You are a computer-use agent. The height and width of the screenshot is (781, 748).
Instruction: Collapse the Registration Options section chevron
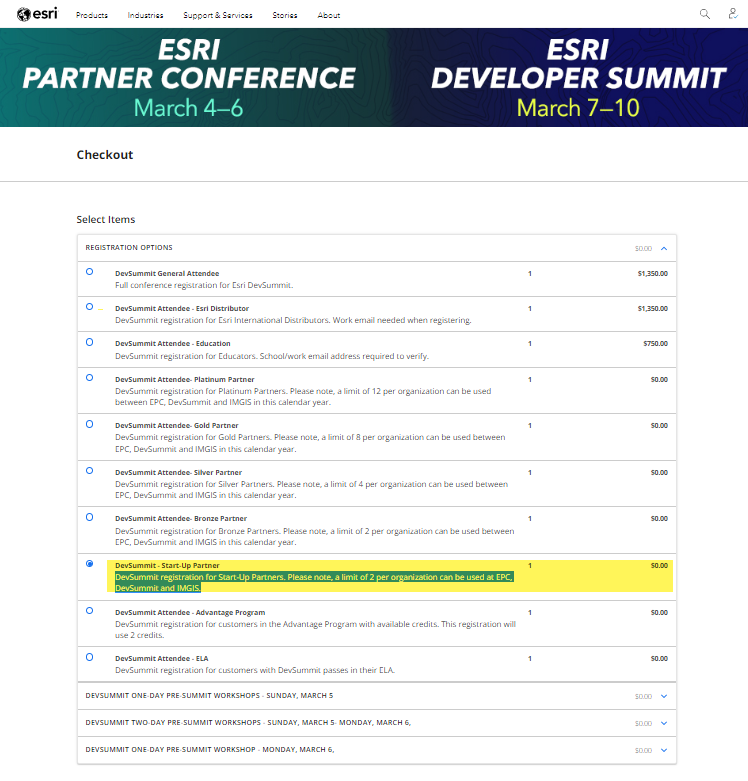point(664,248)
